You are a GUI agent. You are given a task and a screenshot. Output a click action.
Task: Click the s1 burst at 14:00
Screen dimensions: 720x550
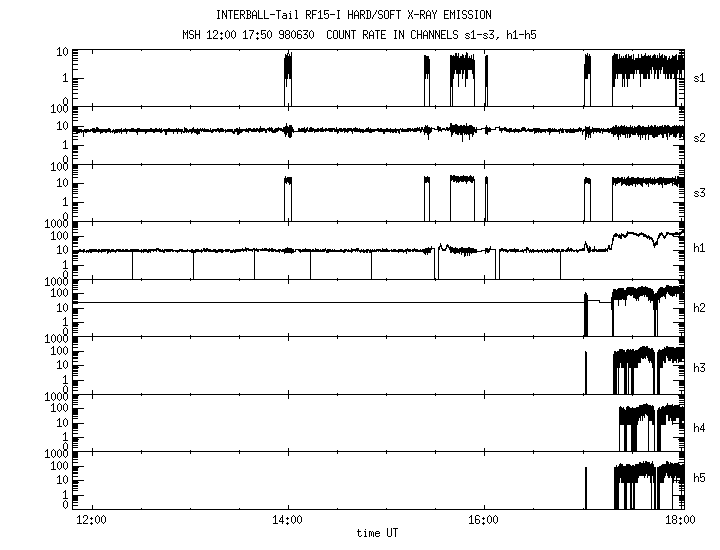point(288,70)
